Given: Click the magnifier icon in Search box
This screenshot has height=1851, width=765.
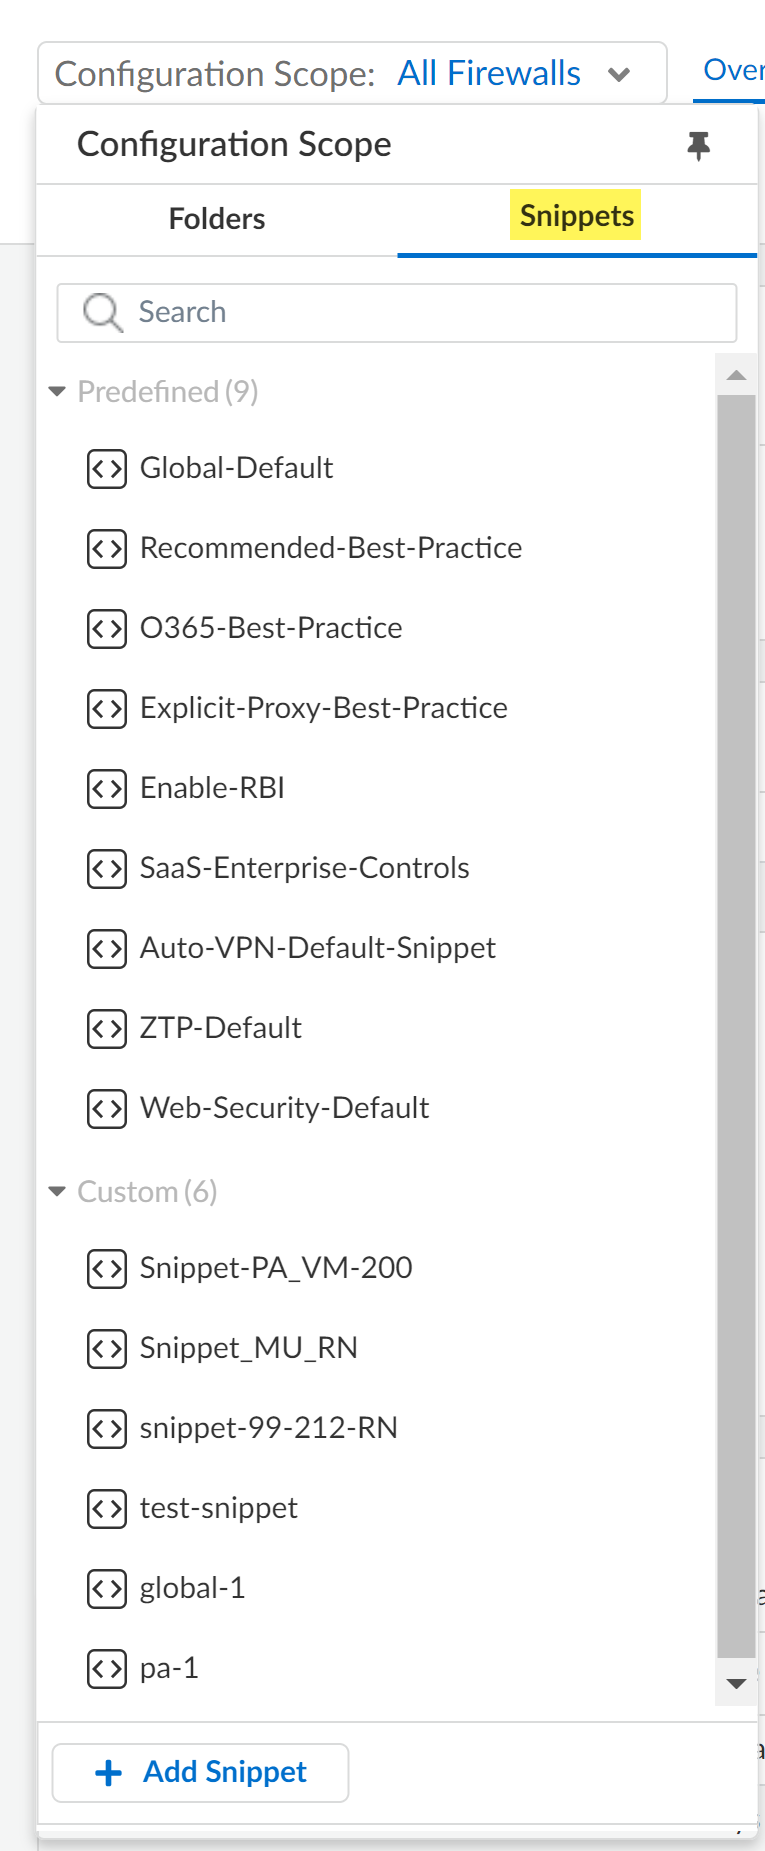Looking at the screenshot, I should (102, 312).
